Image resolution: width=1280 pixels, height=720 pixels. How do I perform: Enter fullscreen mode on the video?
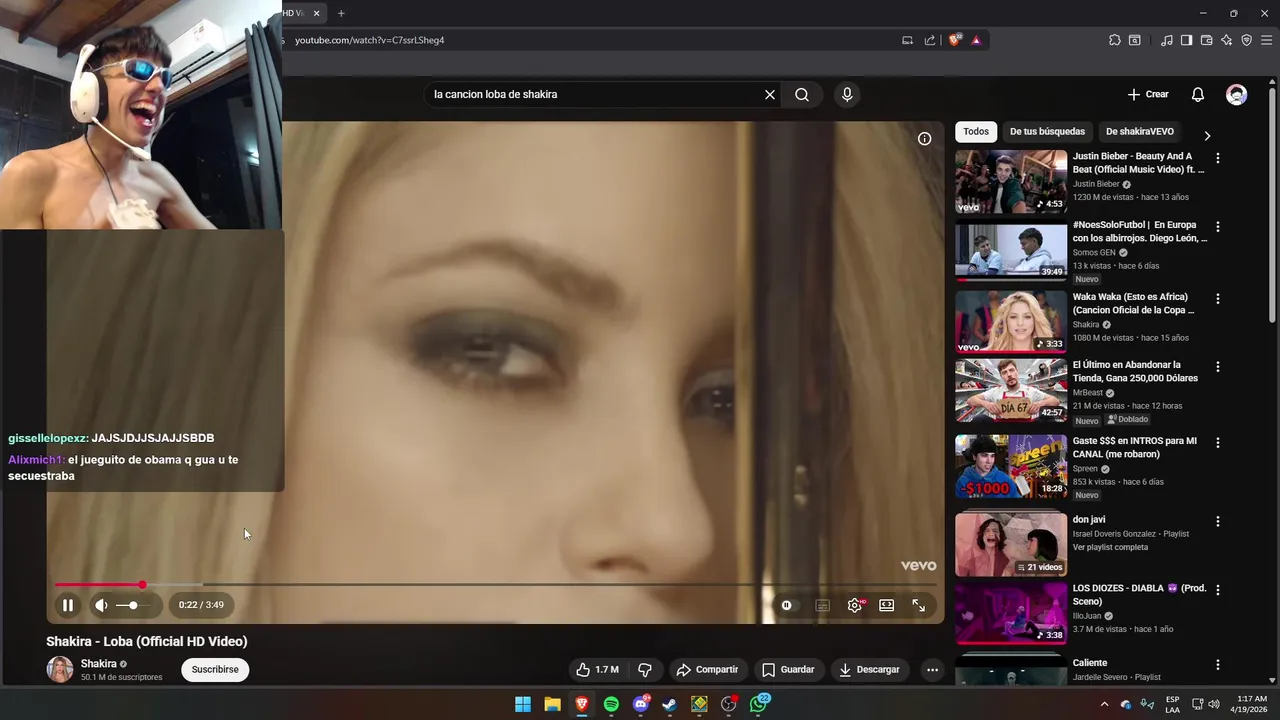(x=918, y=605)
